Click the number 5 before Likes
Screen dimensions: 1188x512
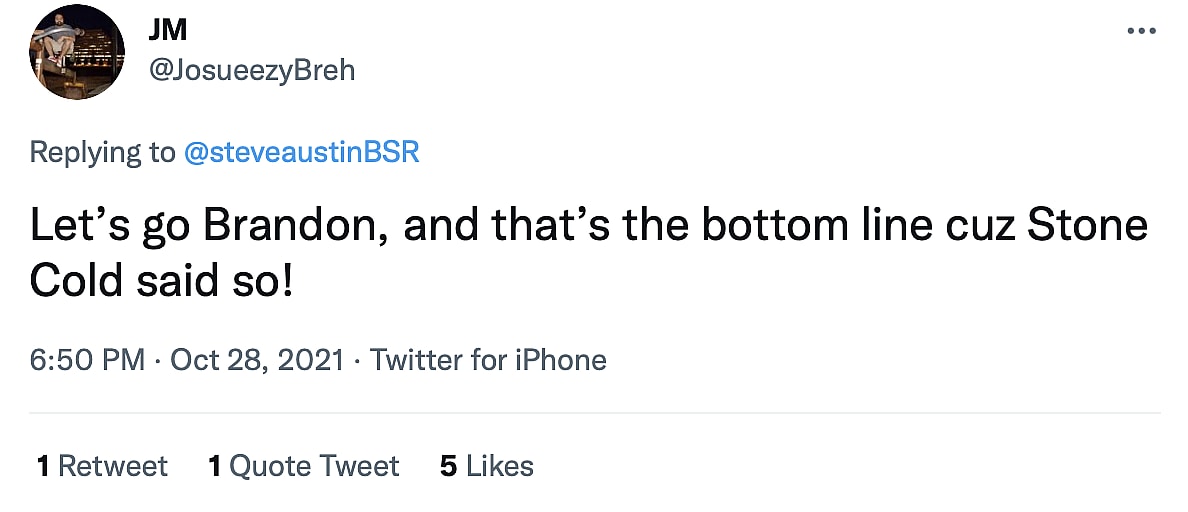coord(449,466)
